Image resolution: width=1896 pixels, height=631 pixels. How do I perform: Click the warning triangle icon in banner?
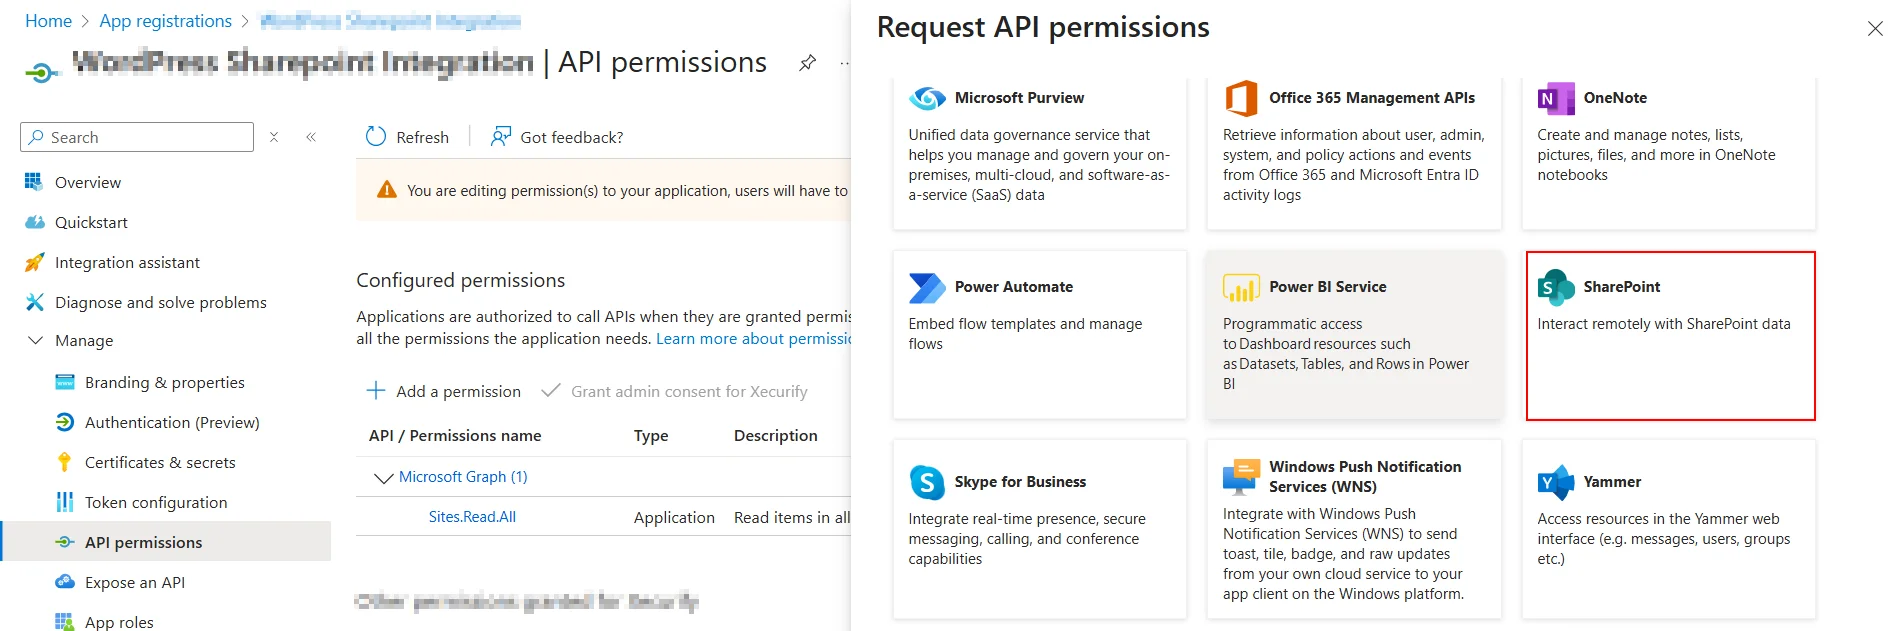[x=386, y=190]
